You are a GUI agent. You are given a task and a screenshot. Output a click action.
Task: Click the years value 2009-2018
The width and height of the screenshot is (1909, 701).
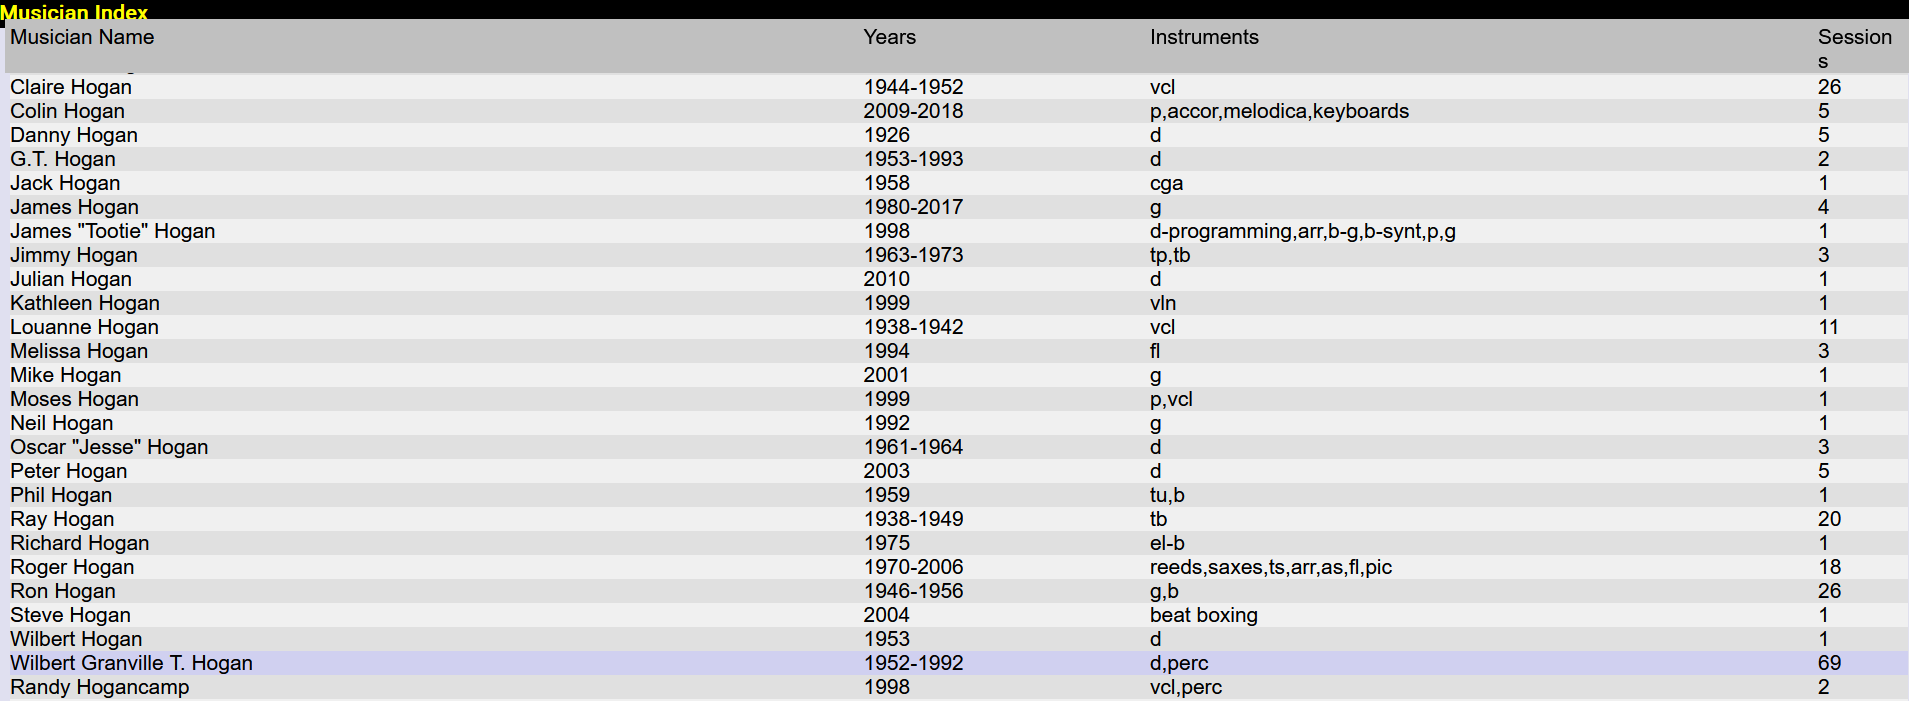tap(913, 111)
